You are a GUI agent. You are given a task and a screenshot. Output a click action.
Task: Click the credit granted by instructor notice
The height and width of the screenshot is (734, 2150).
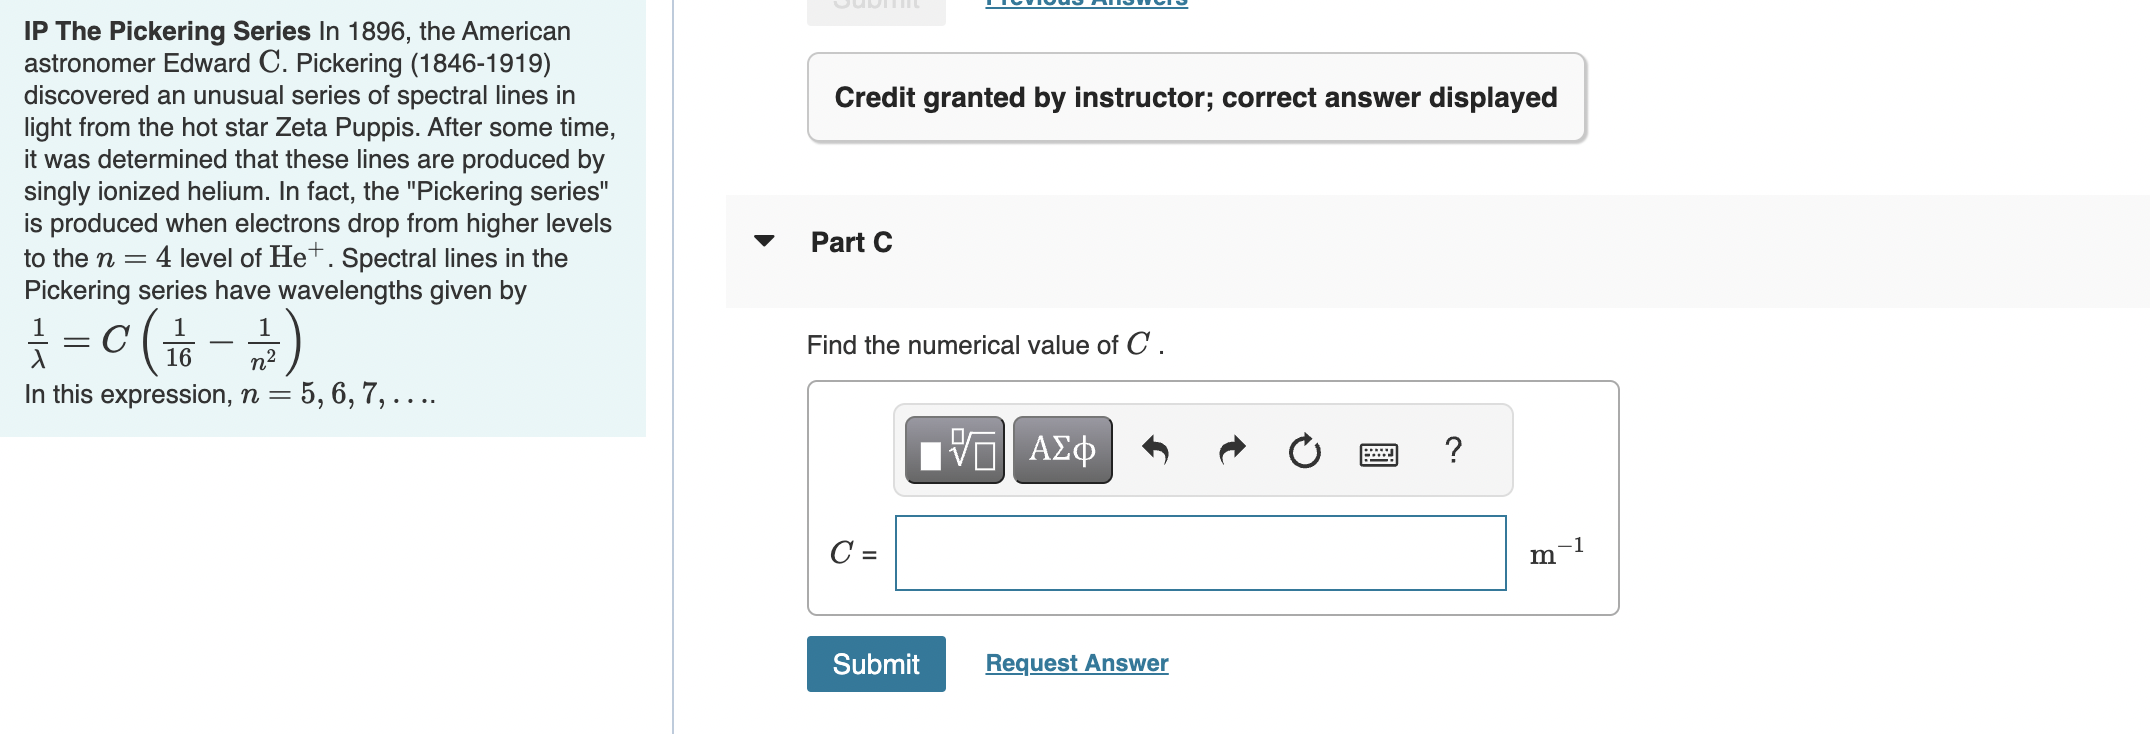click(x=1196, y=97)
